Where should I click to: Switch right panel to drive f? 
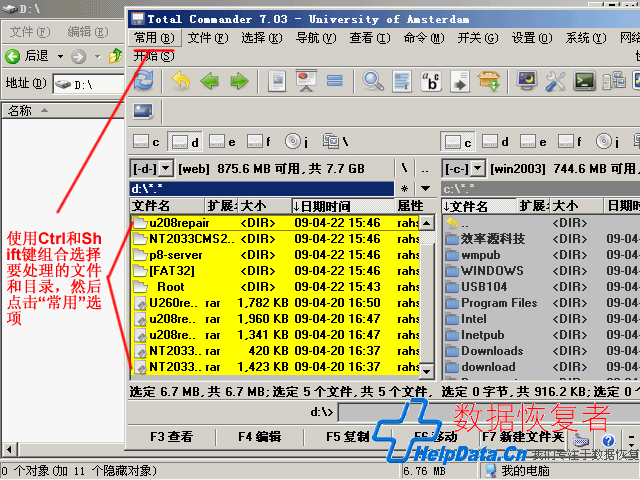tap(570, 142)
